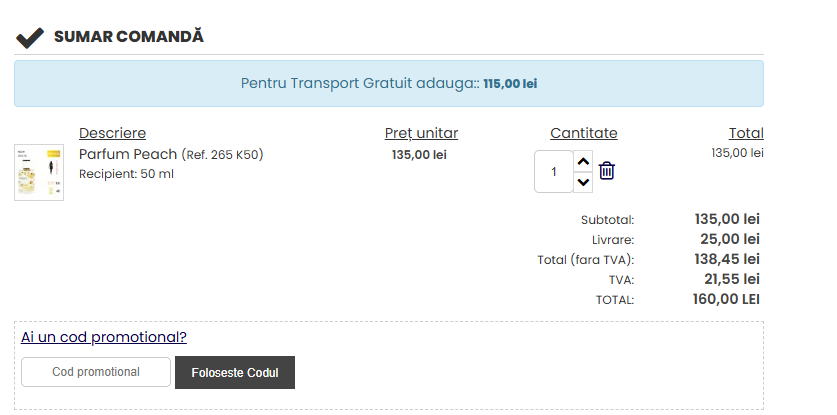
Task: Click the SUMAR COMANDĂ heading
Action: point(128,36)
